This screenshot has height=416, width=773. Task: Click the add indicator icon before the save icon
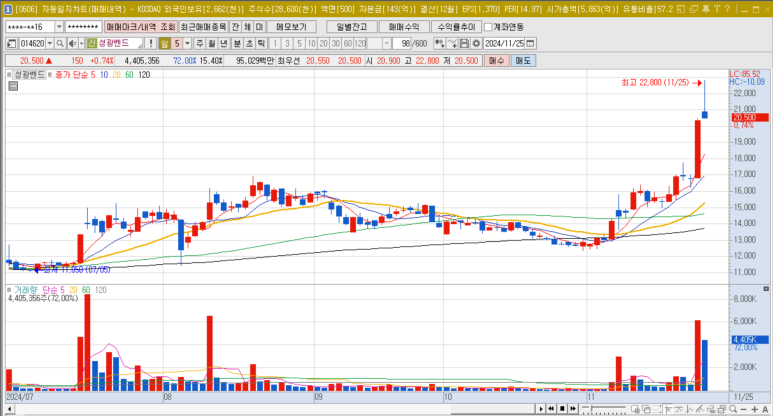pos(453,43)
